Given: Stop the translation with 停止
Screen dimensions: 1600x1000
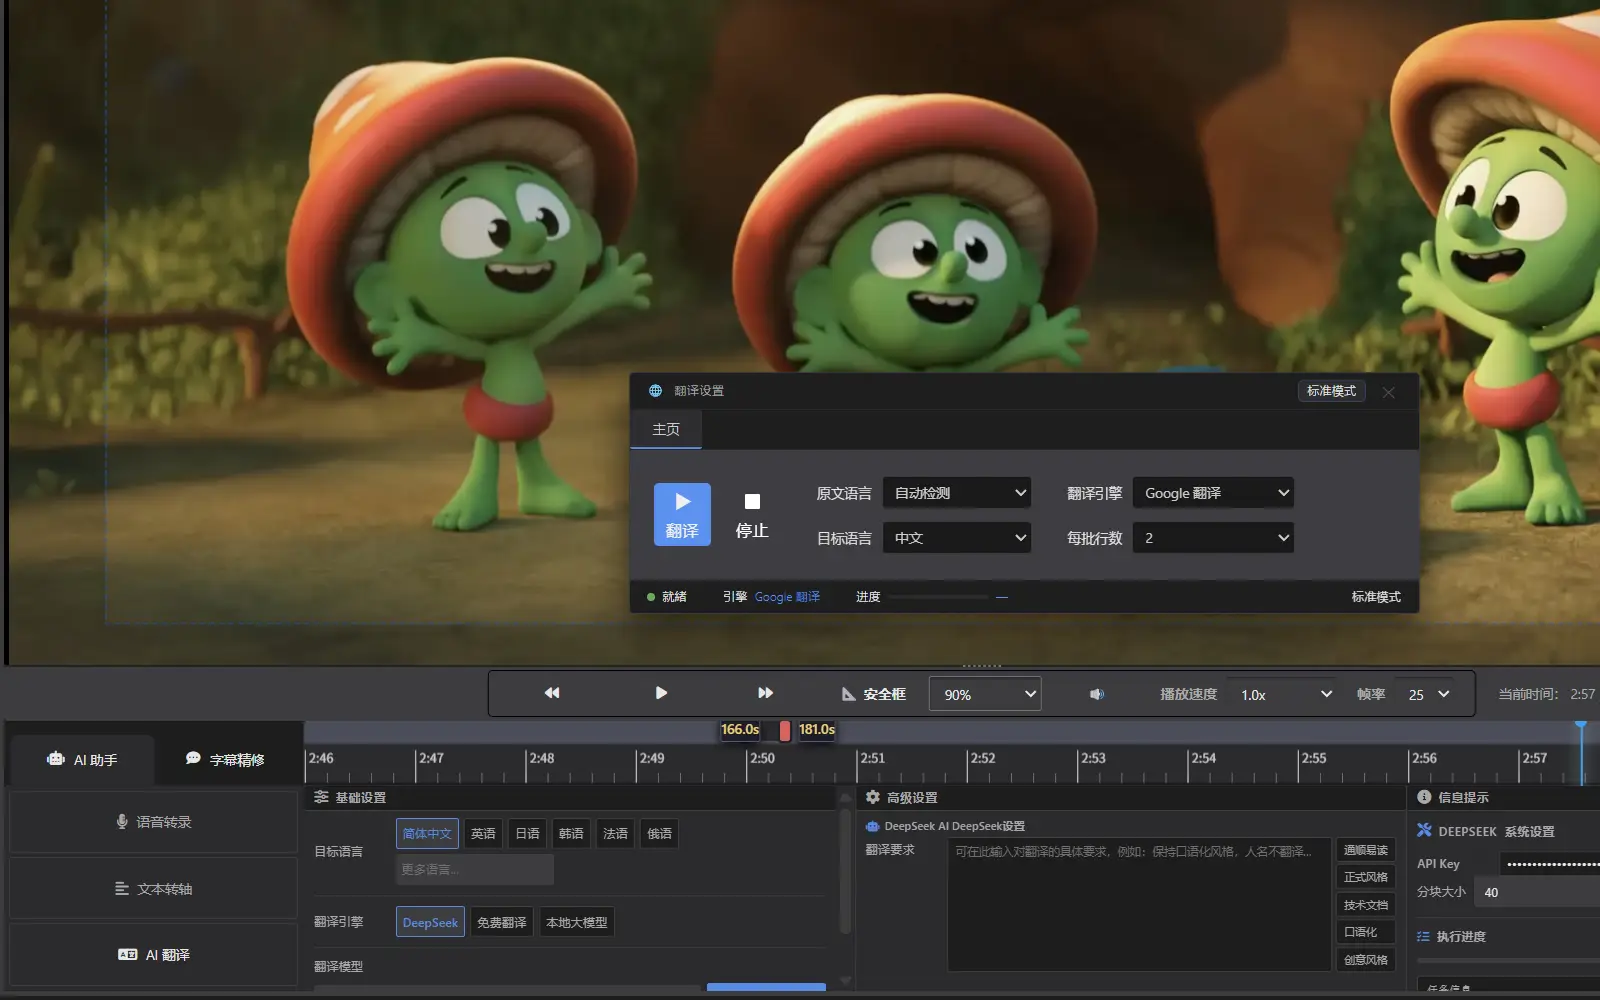Looking at the screenshot, I should coord(752,514).
